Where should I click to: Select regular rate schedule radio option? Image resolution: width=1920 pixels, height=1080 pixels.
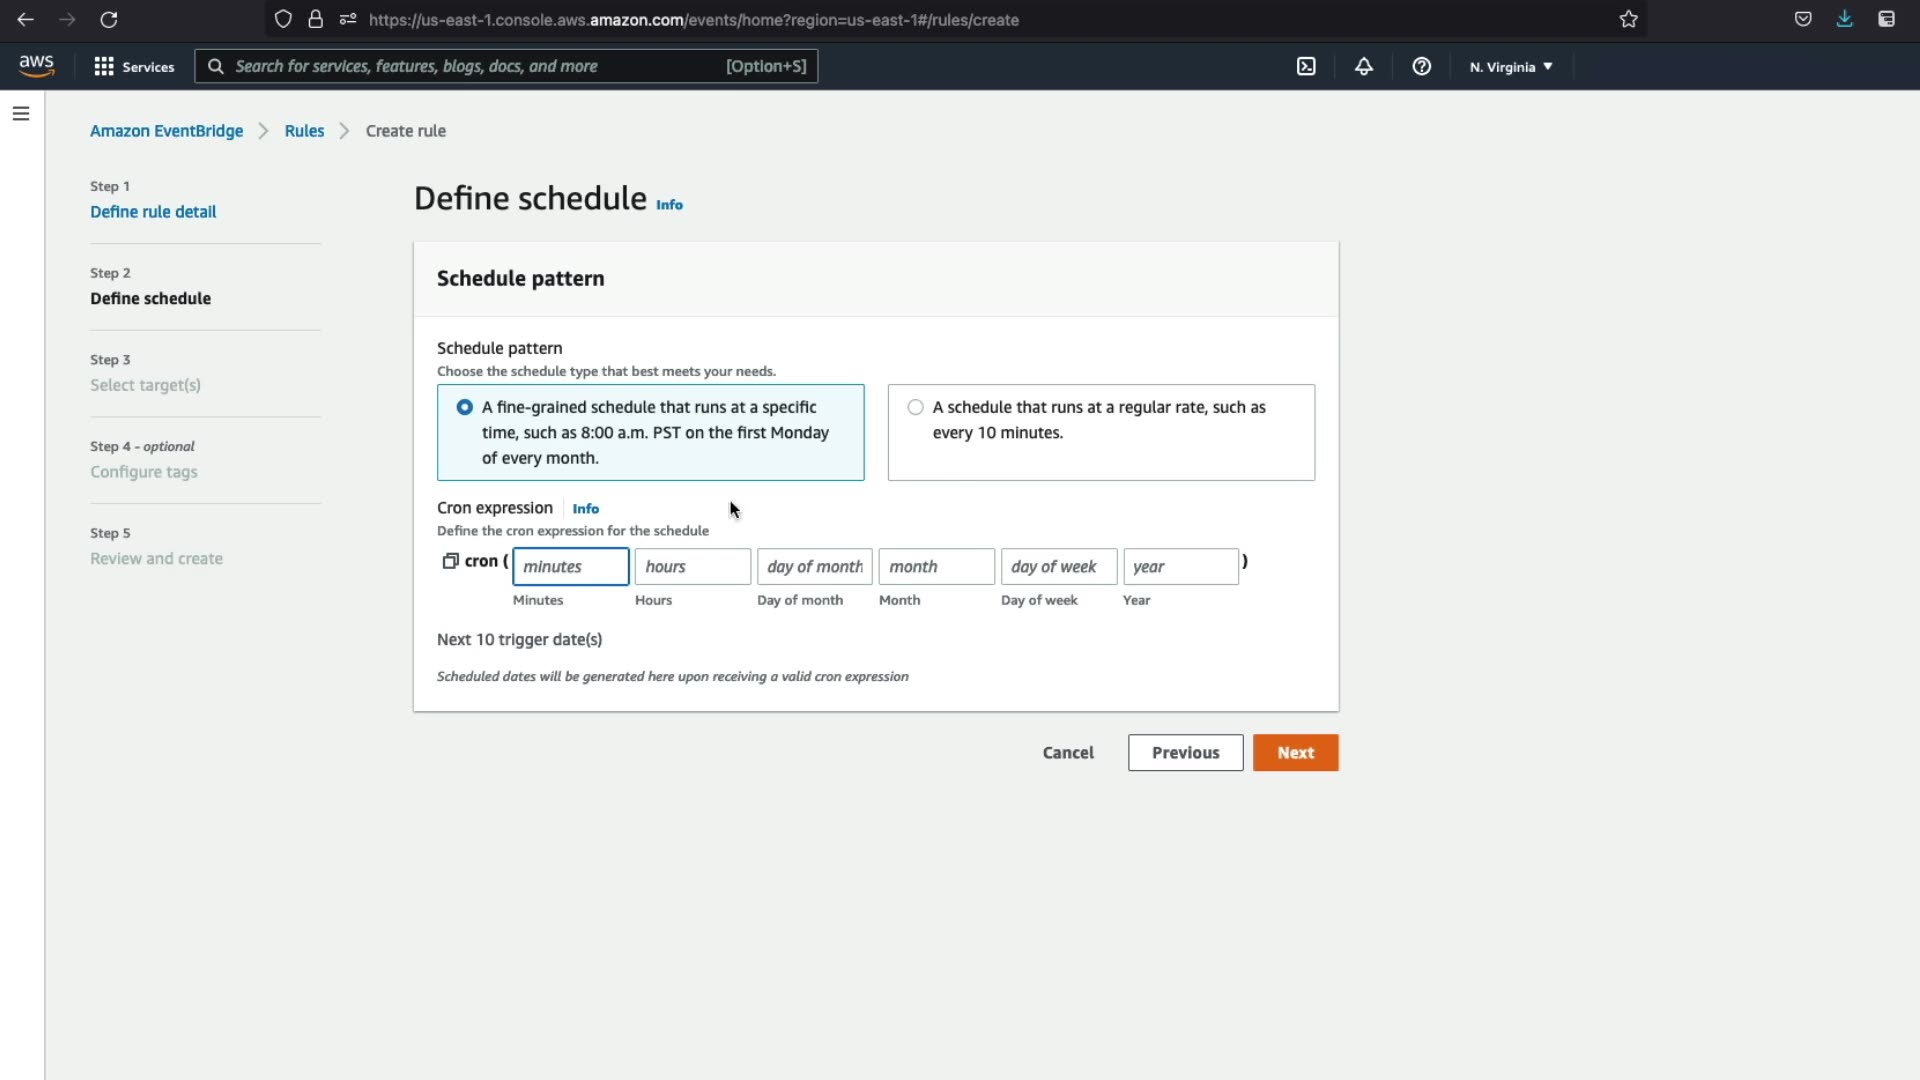tap(915, 407)
